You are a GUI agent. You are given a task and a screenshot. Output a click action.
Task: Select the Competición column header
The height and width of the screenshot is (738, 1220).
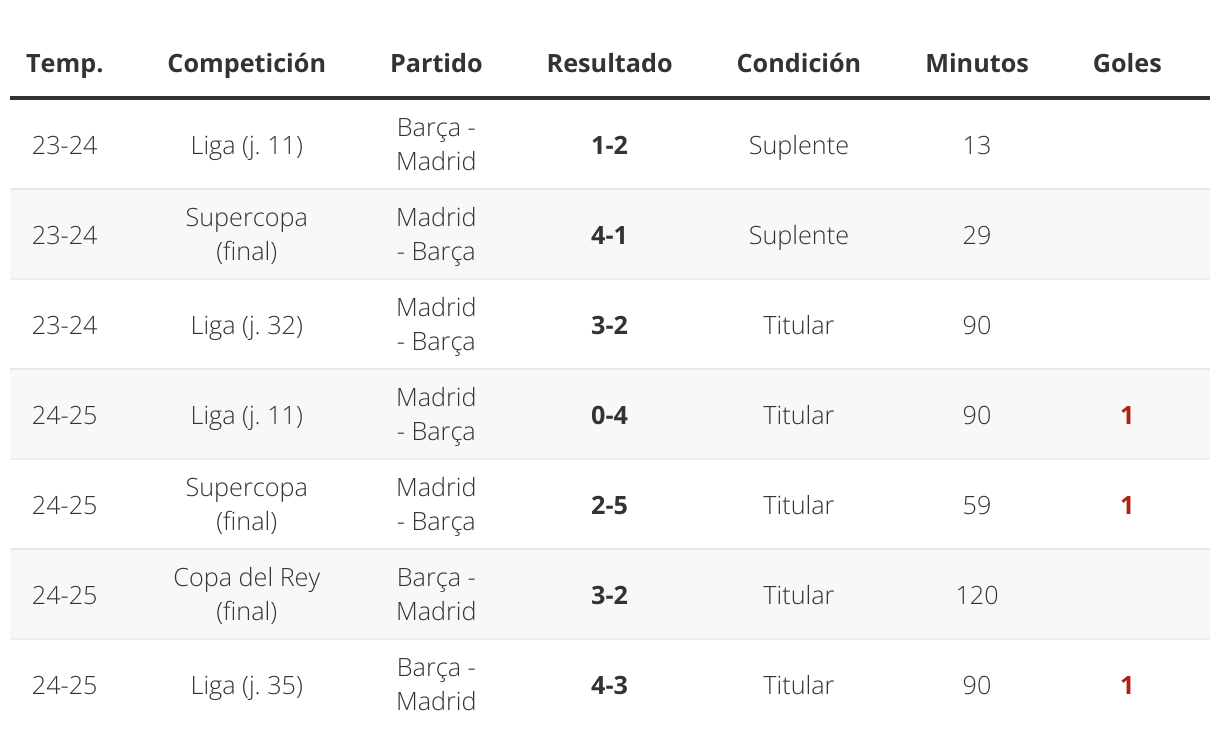pyautogui.click(x=246, y=63)
